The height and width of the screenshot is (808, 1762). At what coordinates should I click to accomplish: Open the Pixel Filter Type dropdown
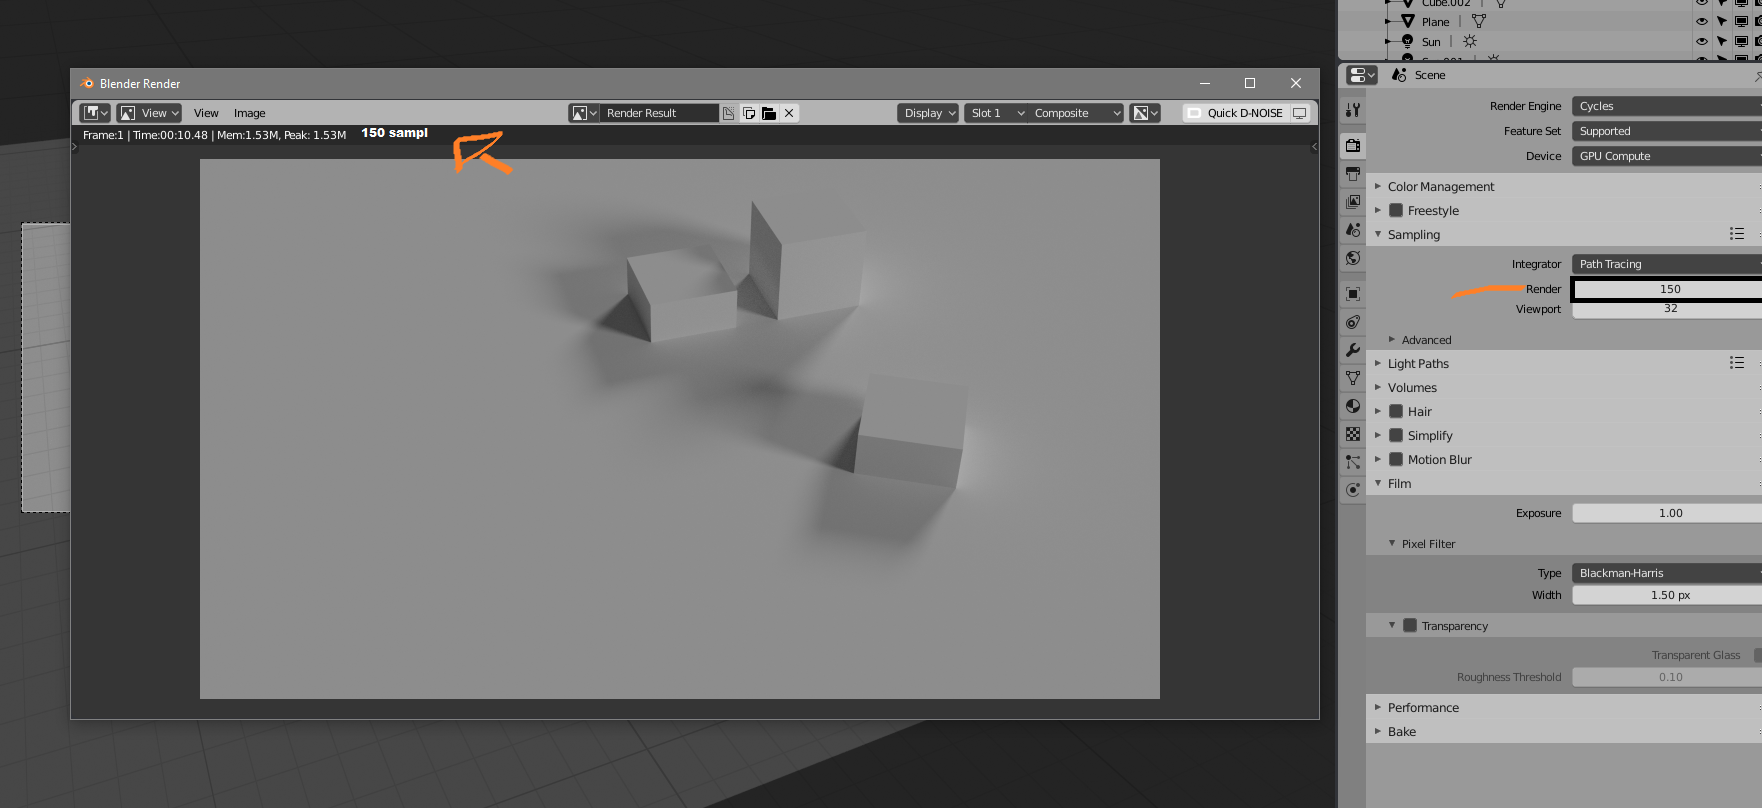click(1667, 573)
